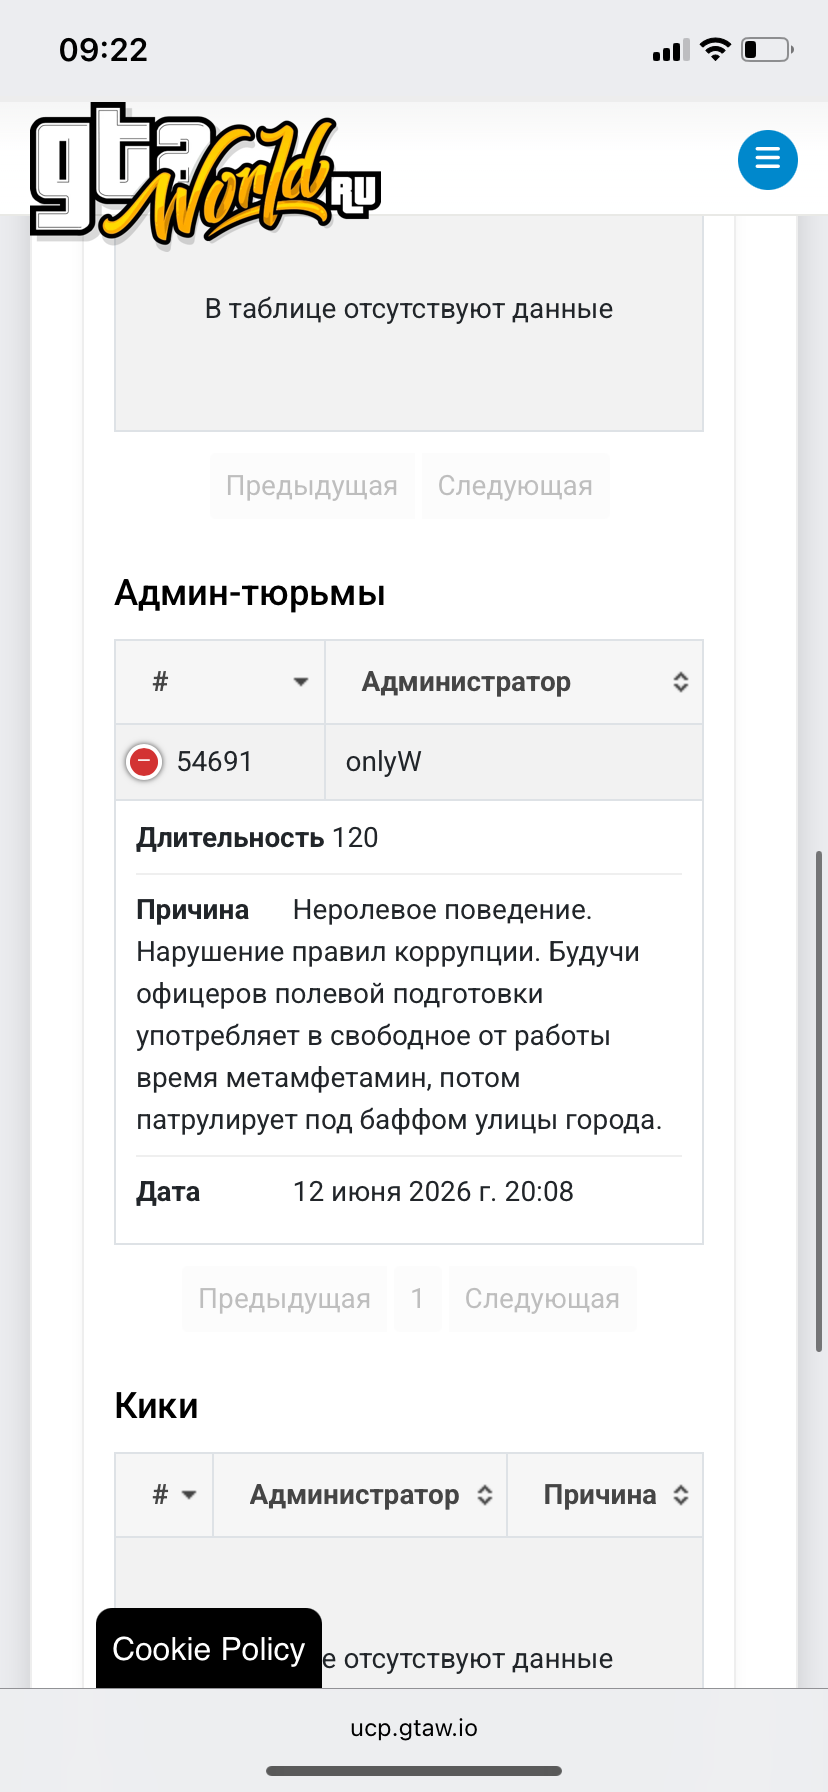The image size is (828, 1792).
Task: Tap the cellular signal icon
Action: coord(671,51)
